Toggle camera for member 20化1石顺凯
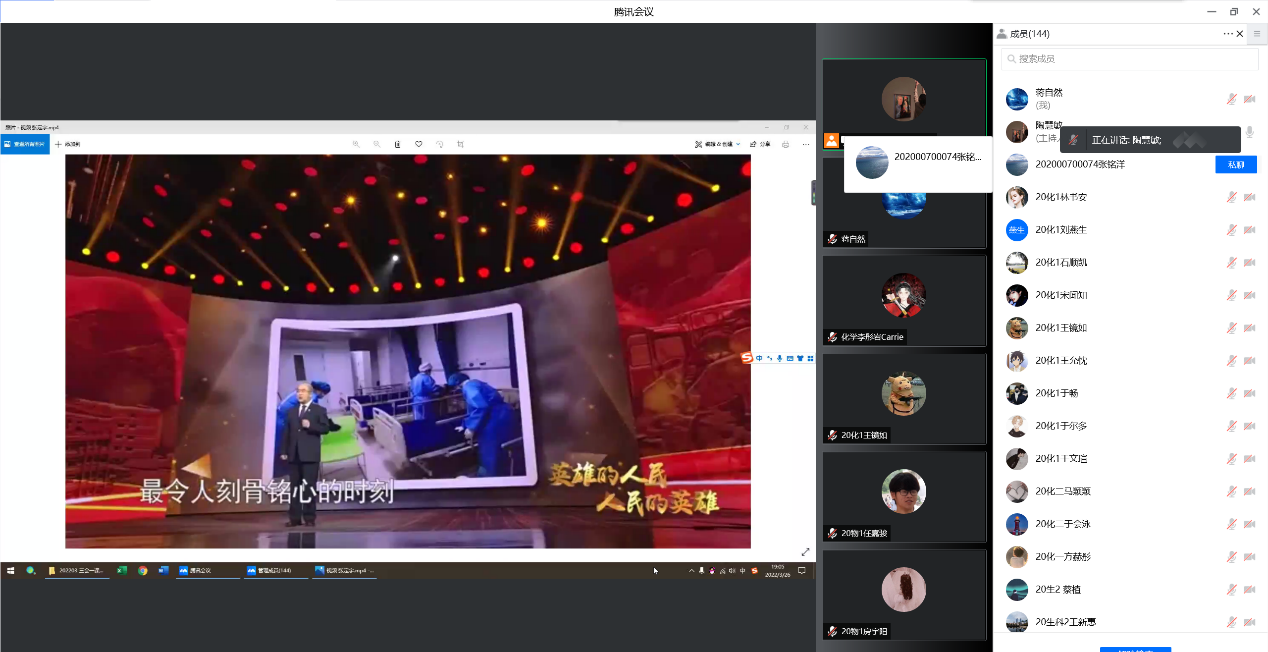 [1249, 262]
